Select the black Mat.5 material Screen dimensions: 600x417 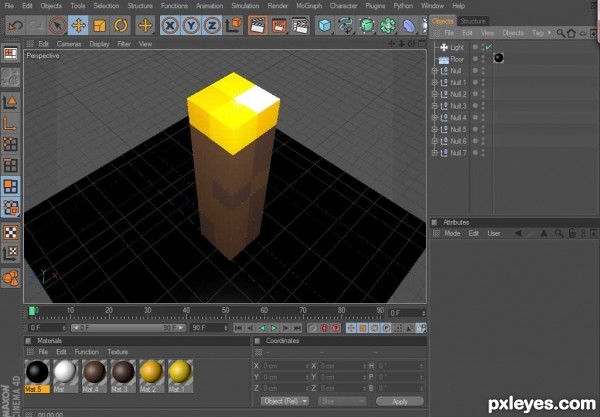point(37,376)
